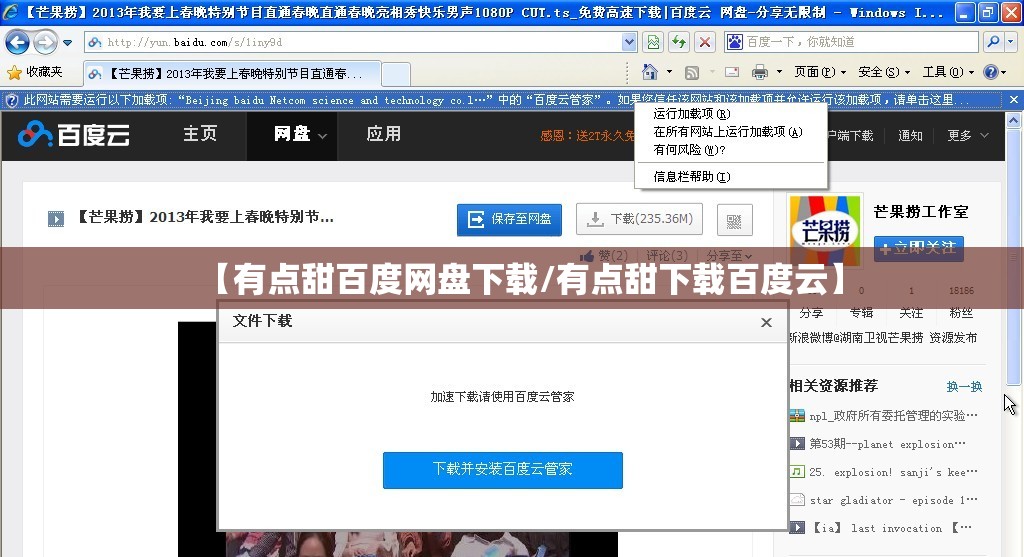Image resolution: width=1024 pixels, height=557 pixels.
Task: Click the browser Forward arrow button
Action: pyautogui.click(x=45, y=42)
